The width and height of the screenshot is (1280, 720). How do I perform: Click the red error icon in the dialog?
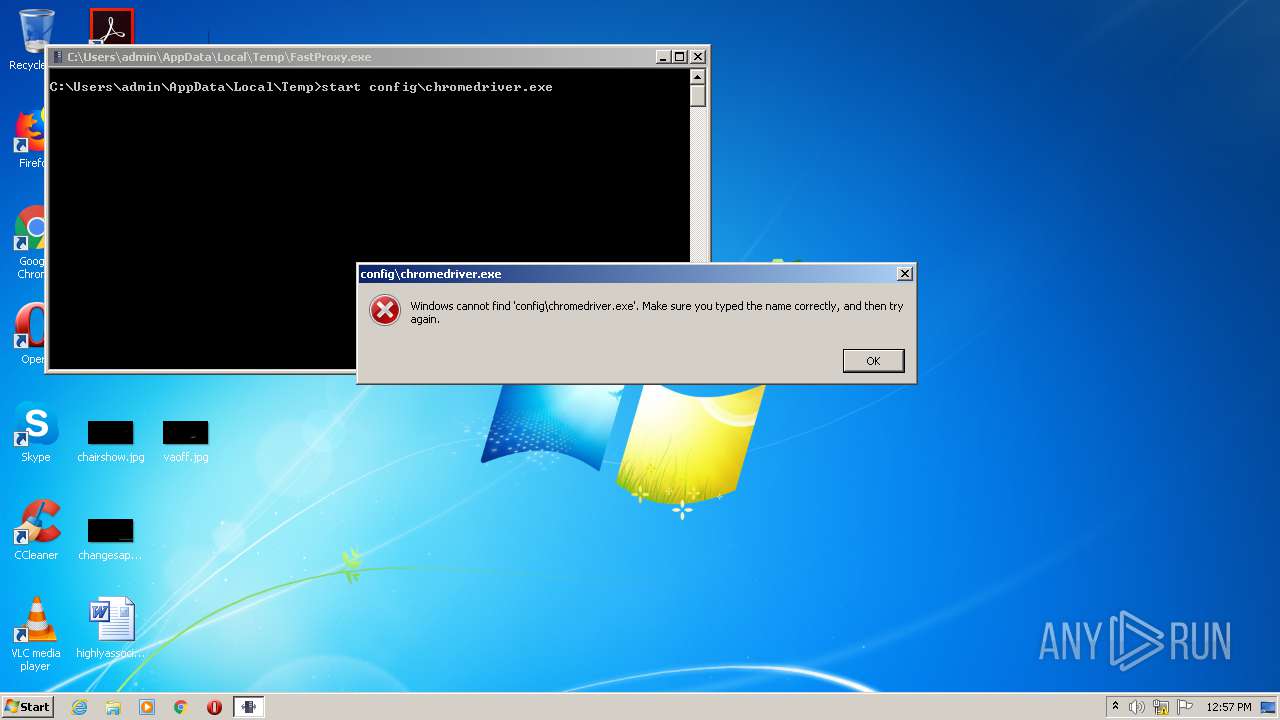click(x=385, y=311)
